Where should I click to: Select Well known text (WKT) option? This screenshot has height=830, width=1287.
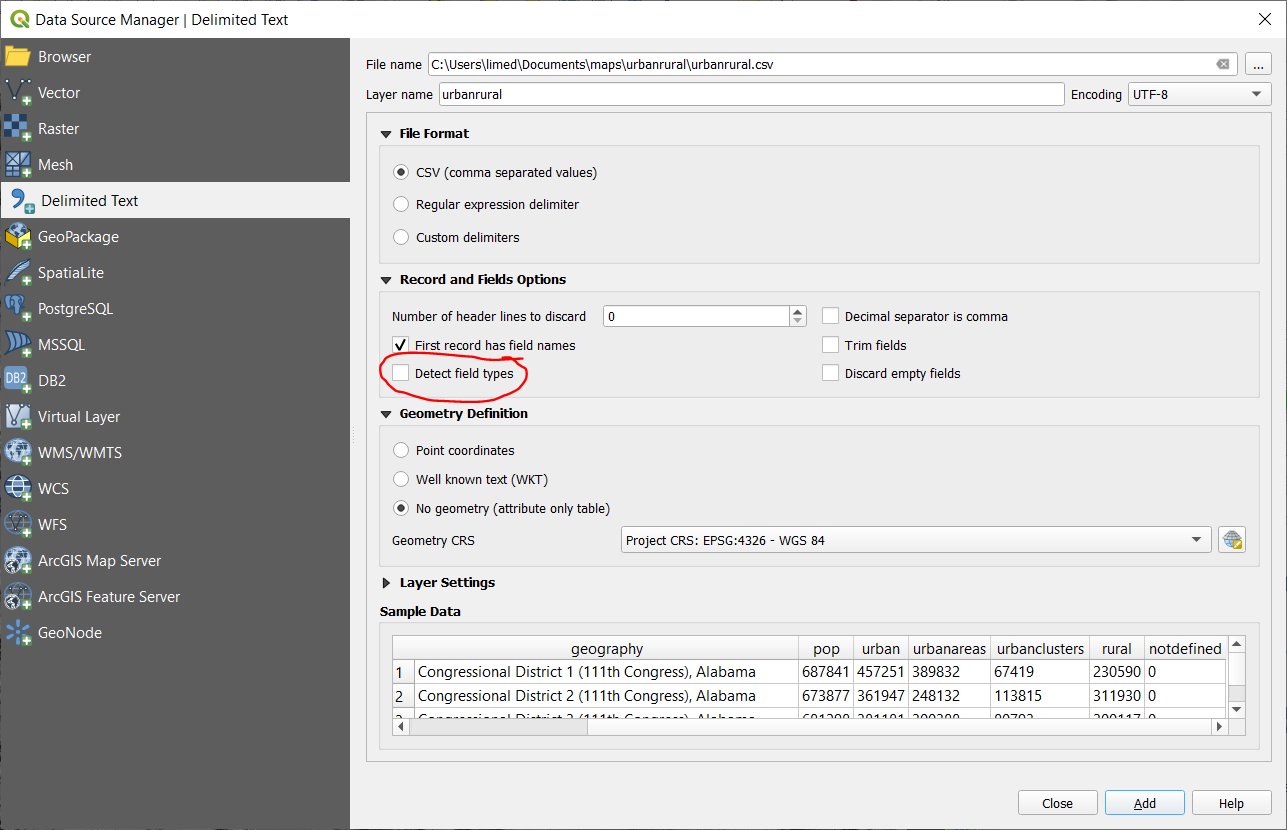coord(401,479)
